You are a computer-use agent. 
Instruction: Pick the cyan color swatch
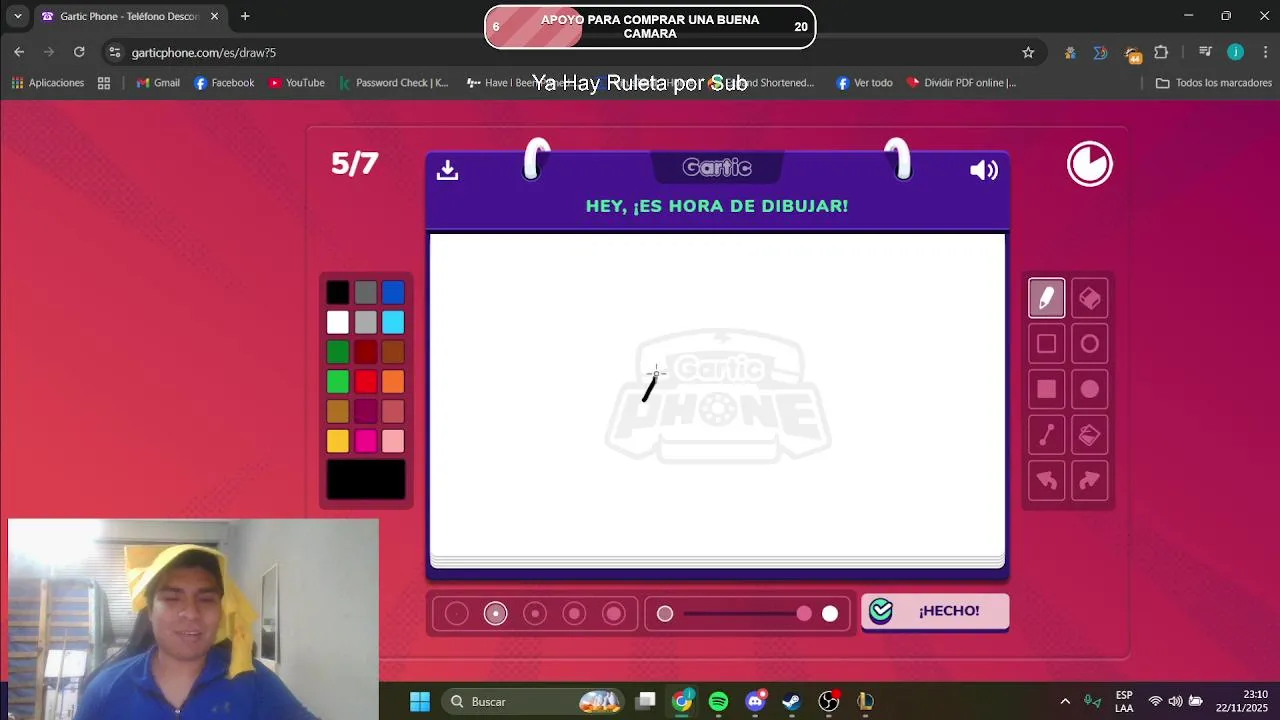tap(393, 322)
